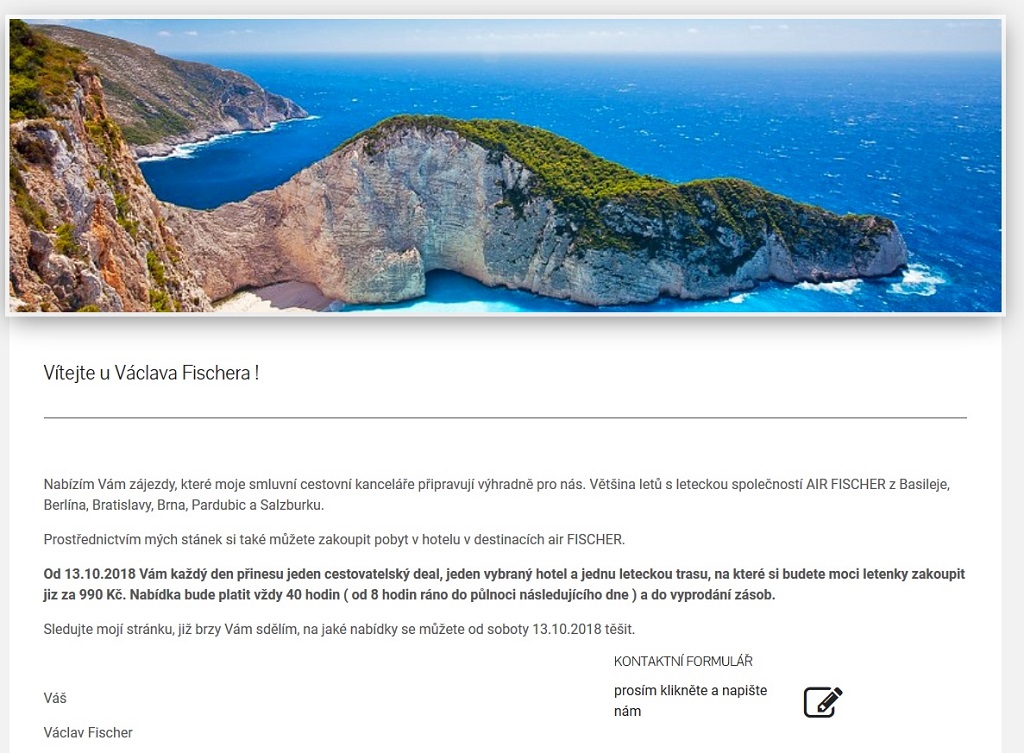Screen dimensions: 1024x753
Task: Open the KONTAKTNÍ FORMULÁŘ heading link
Action: coord(683,661)
